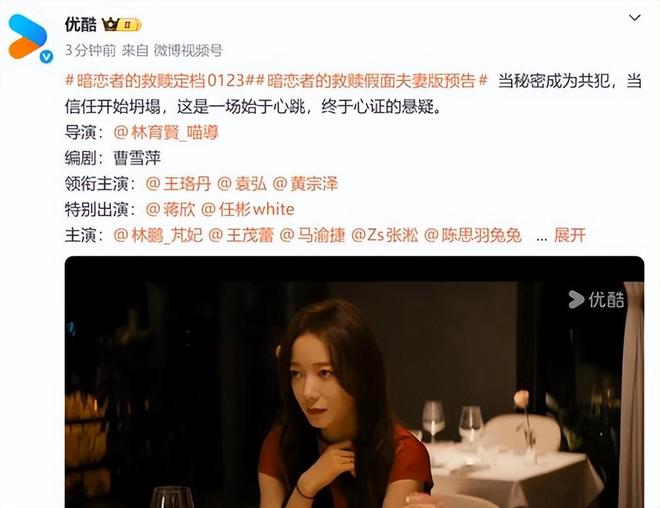660x508 pixels.
Task: Open mention @林鹏_芃妃
Action: pos(158,235)
